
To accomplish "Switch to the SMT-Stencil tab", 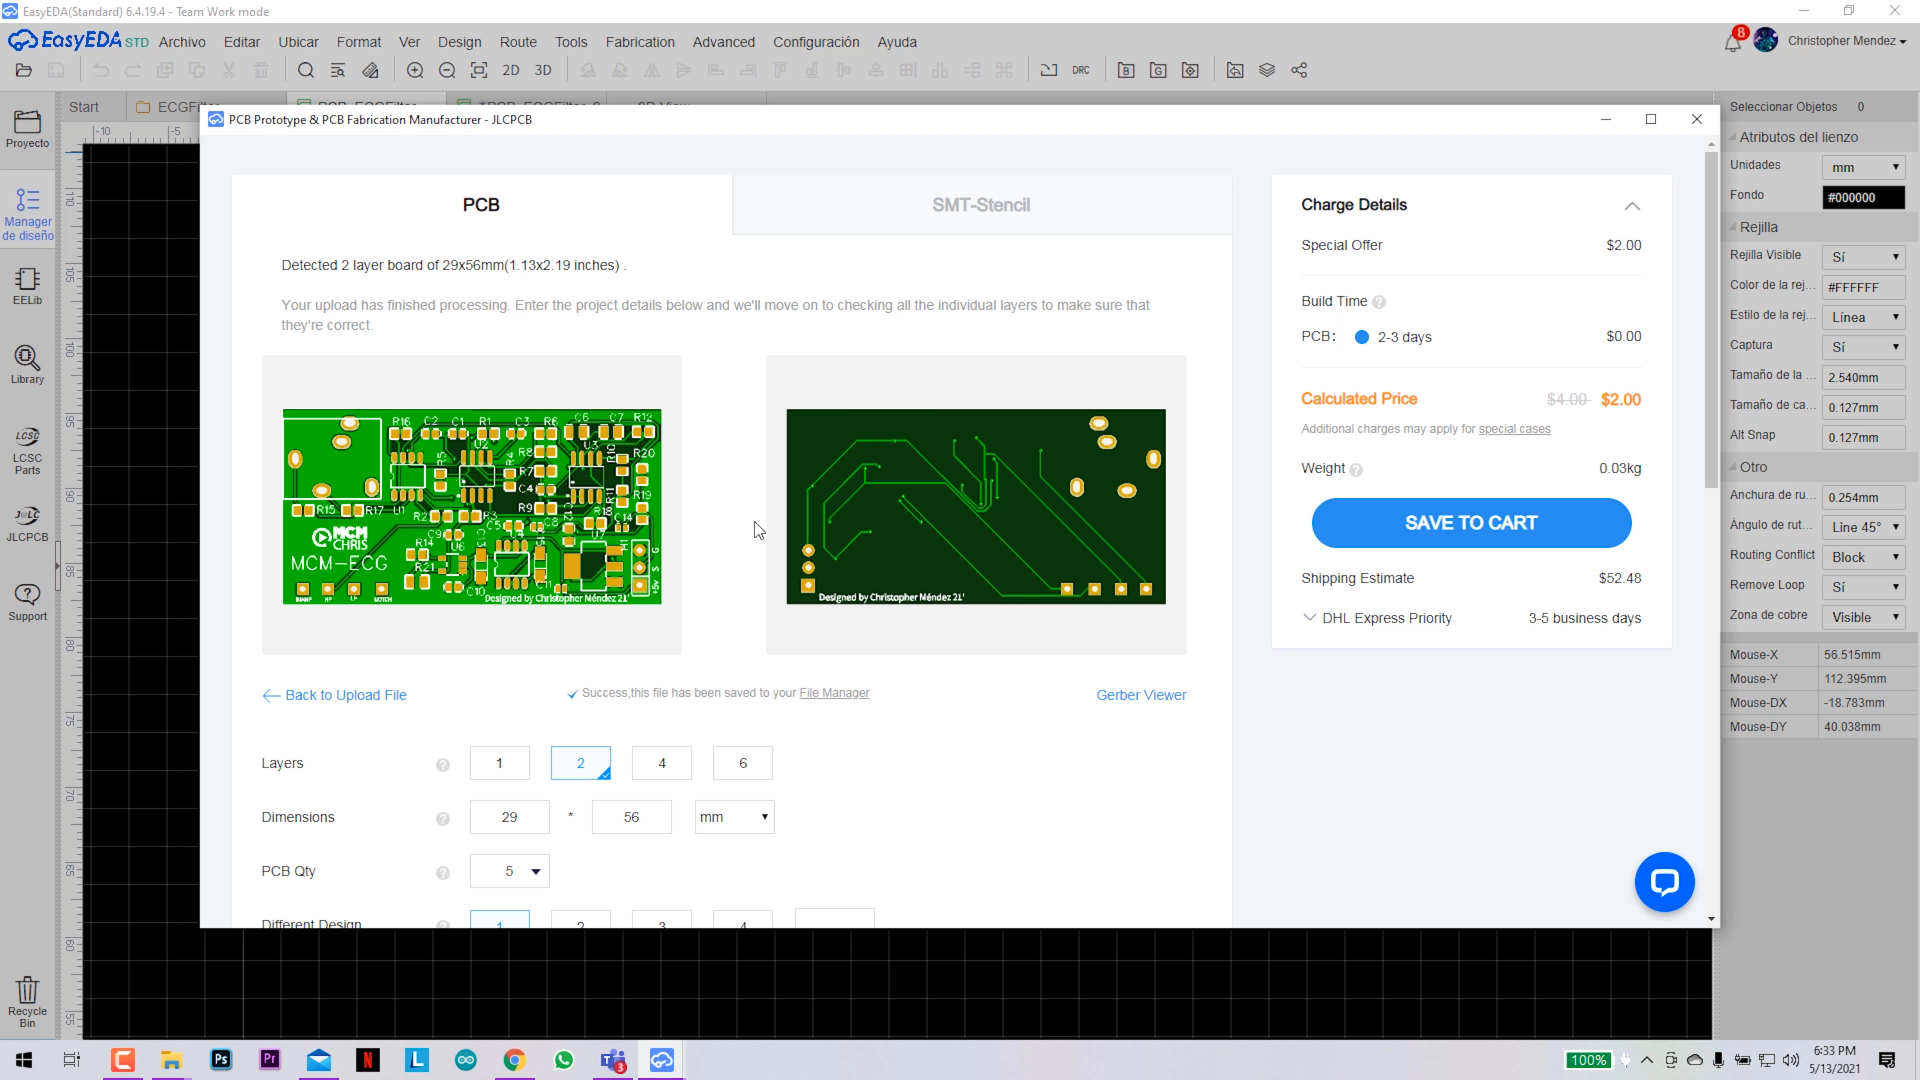I will click(981, 204).
